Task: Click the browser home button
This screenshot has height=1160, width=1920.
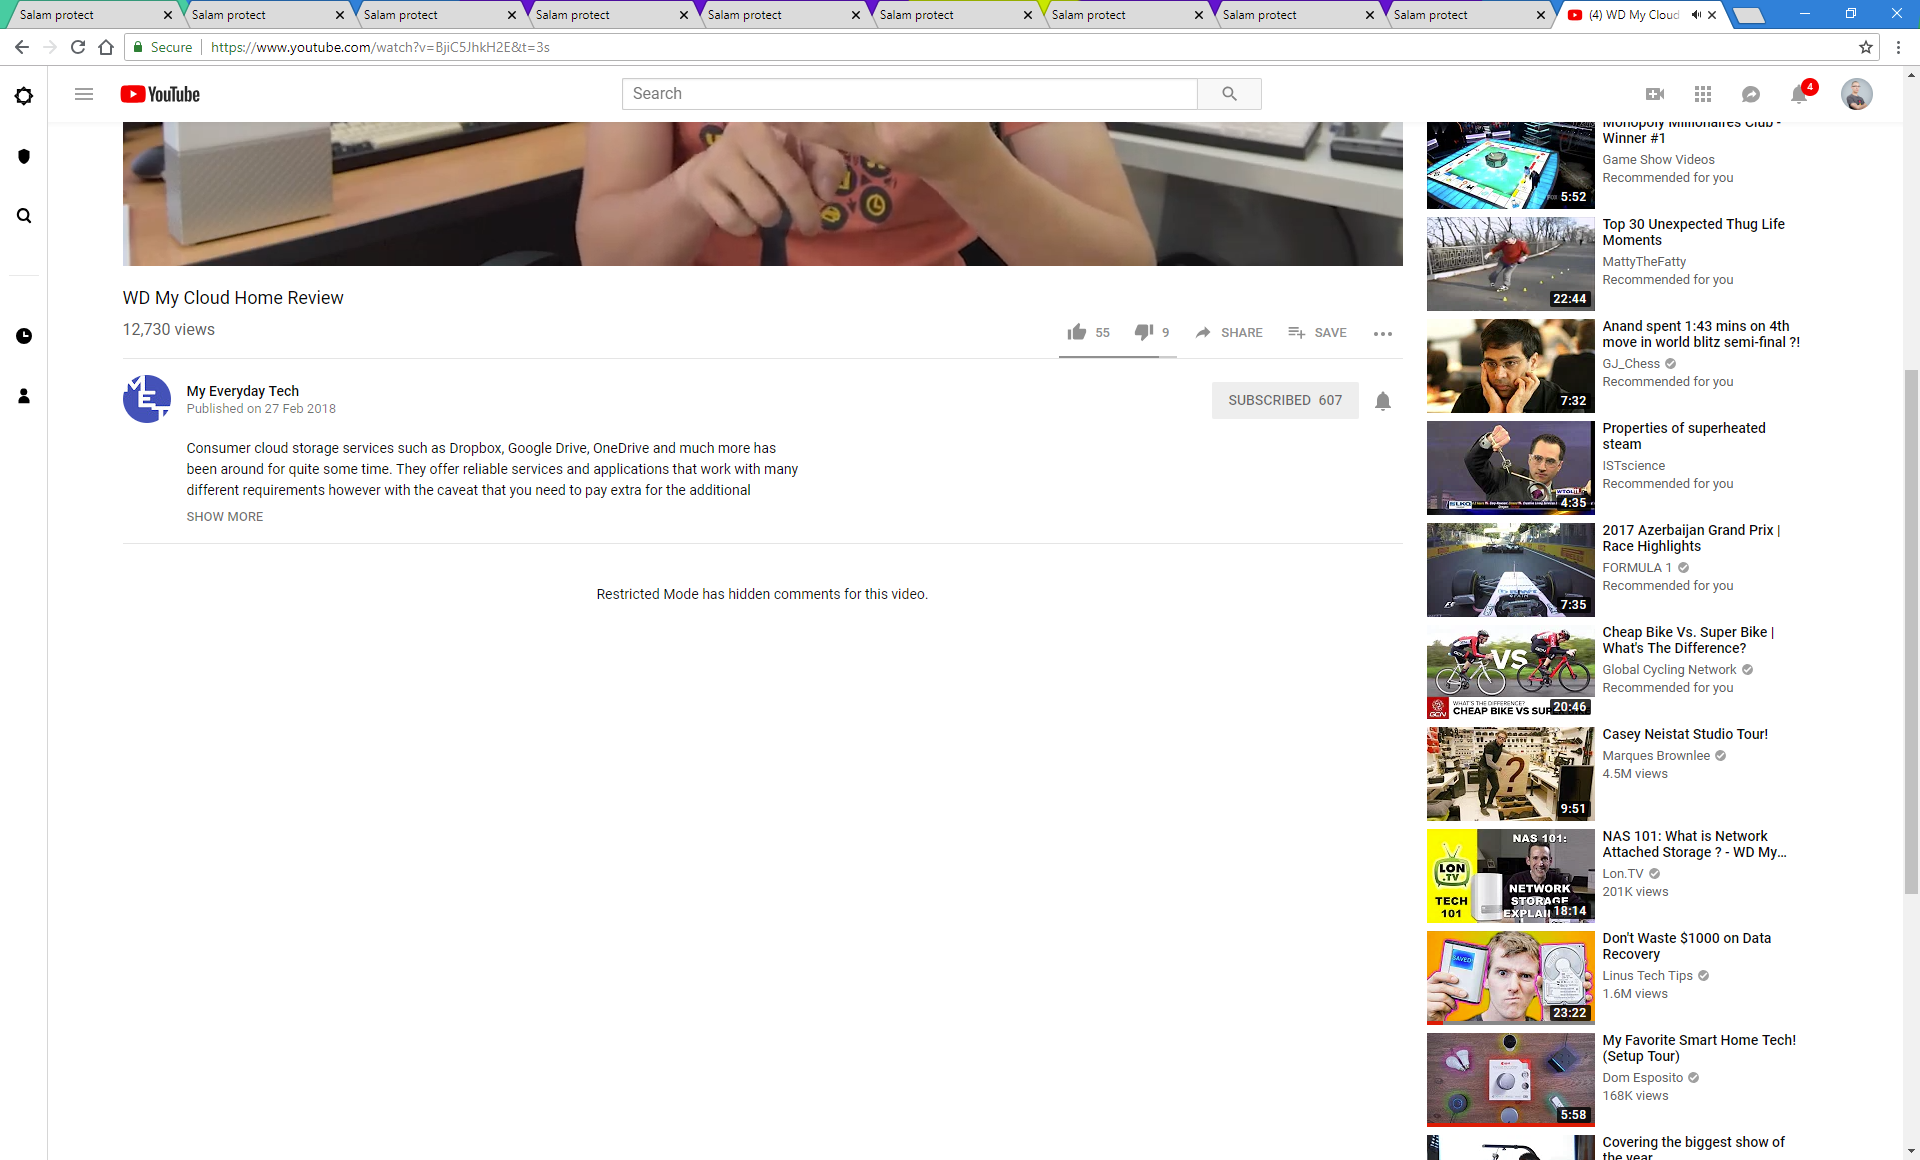Action: click(106, 47)
